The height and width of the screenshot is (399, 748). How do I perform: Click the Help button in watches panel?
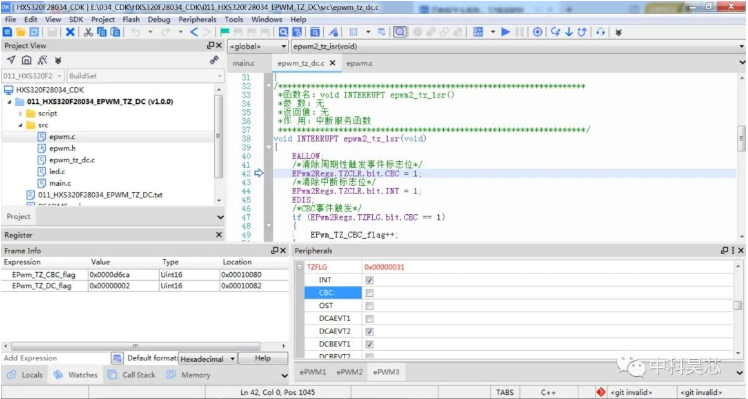(x=263, y=358)
